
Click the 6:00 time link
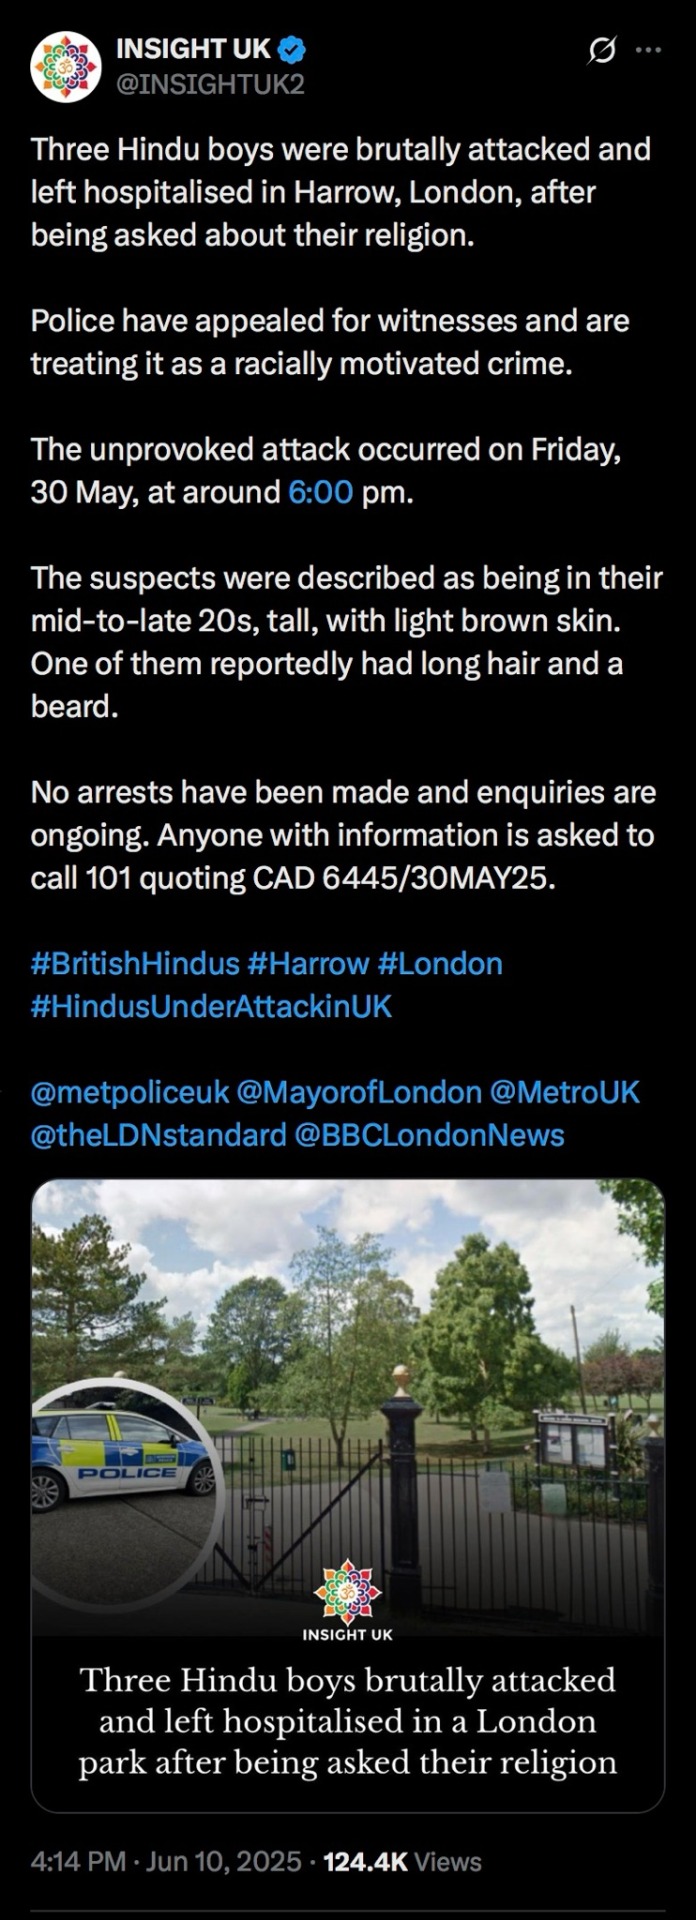(x=320, y=492)
